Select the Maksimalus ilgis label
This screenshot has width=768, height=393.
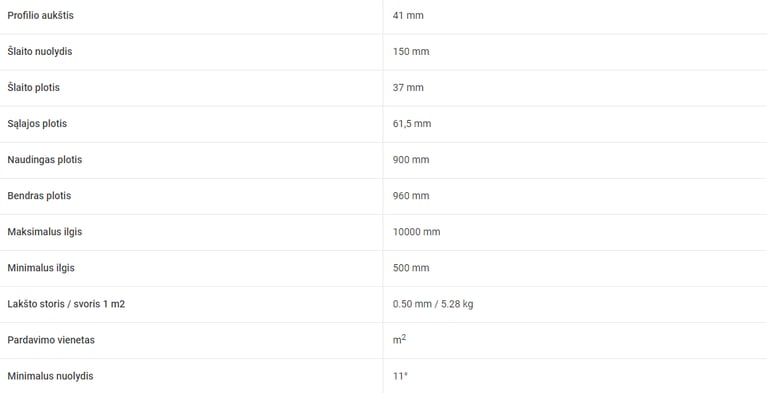pos(45,232)
